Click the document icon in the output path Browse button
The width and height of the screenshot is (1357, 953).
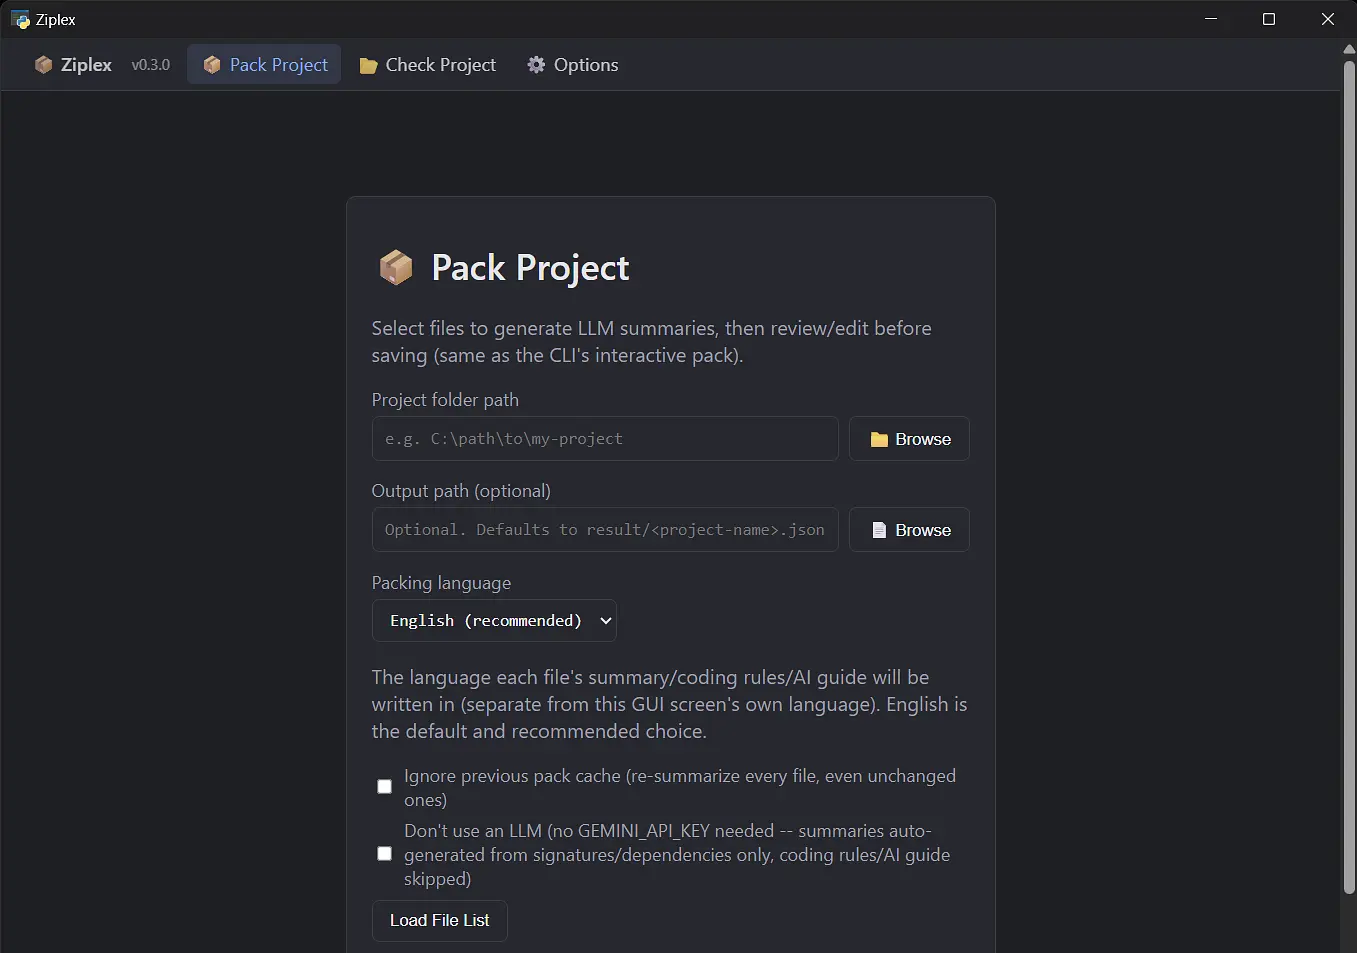pos(879,531)
